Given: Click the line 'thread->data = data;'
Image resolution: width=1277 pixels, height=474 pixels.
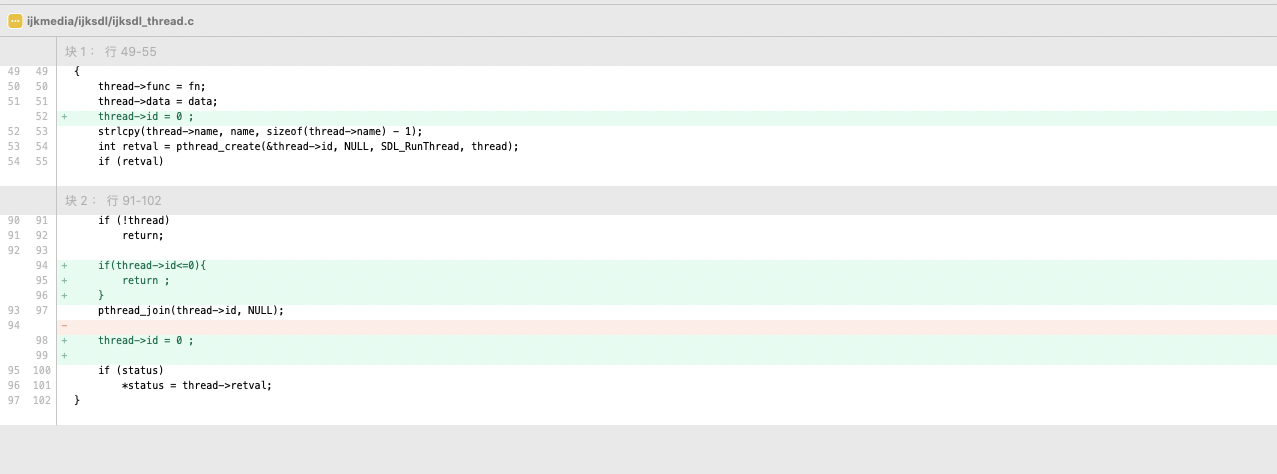Looking at the screenshot, I should (157, 101).
